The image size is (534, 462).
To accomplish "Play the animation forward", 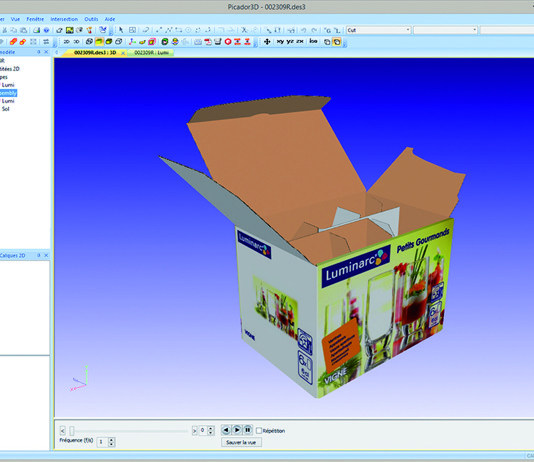I will 237,430.
